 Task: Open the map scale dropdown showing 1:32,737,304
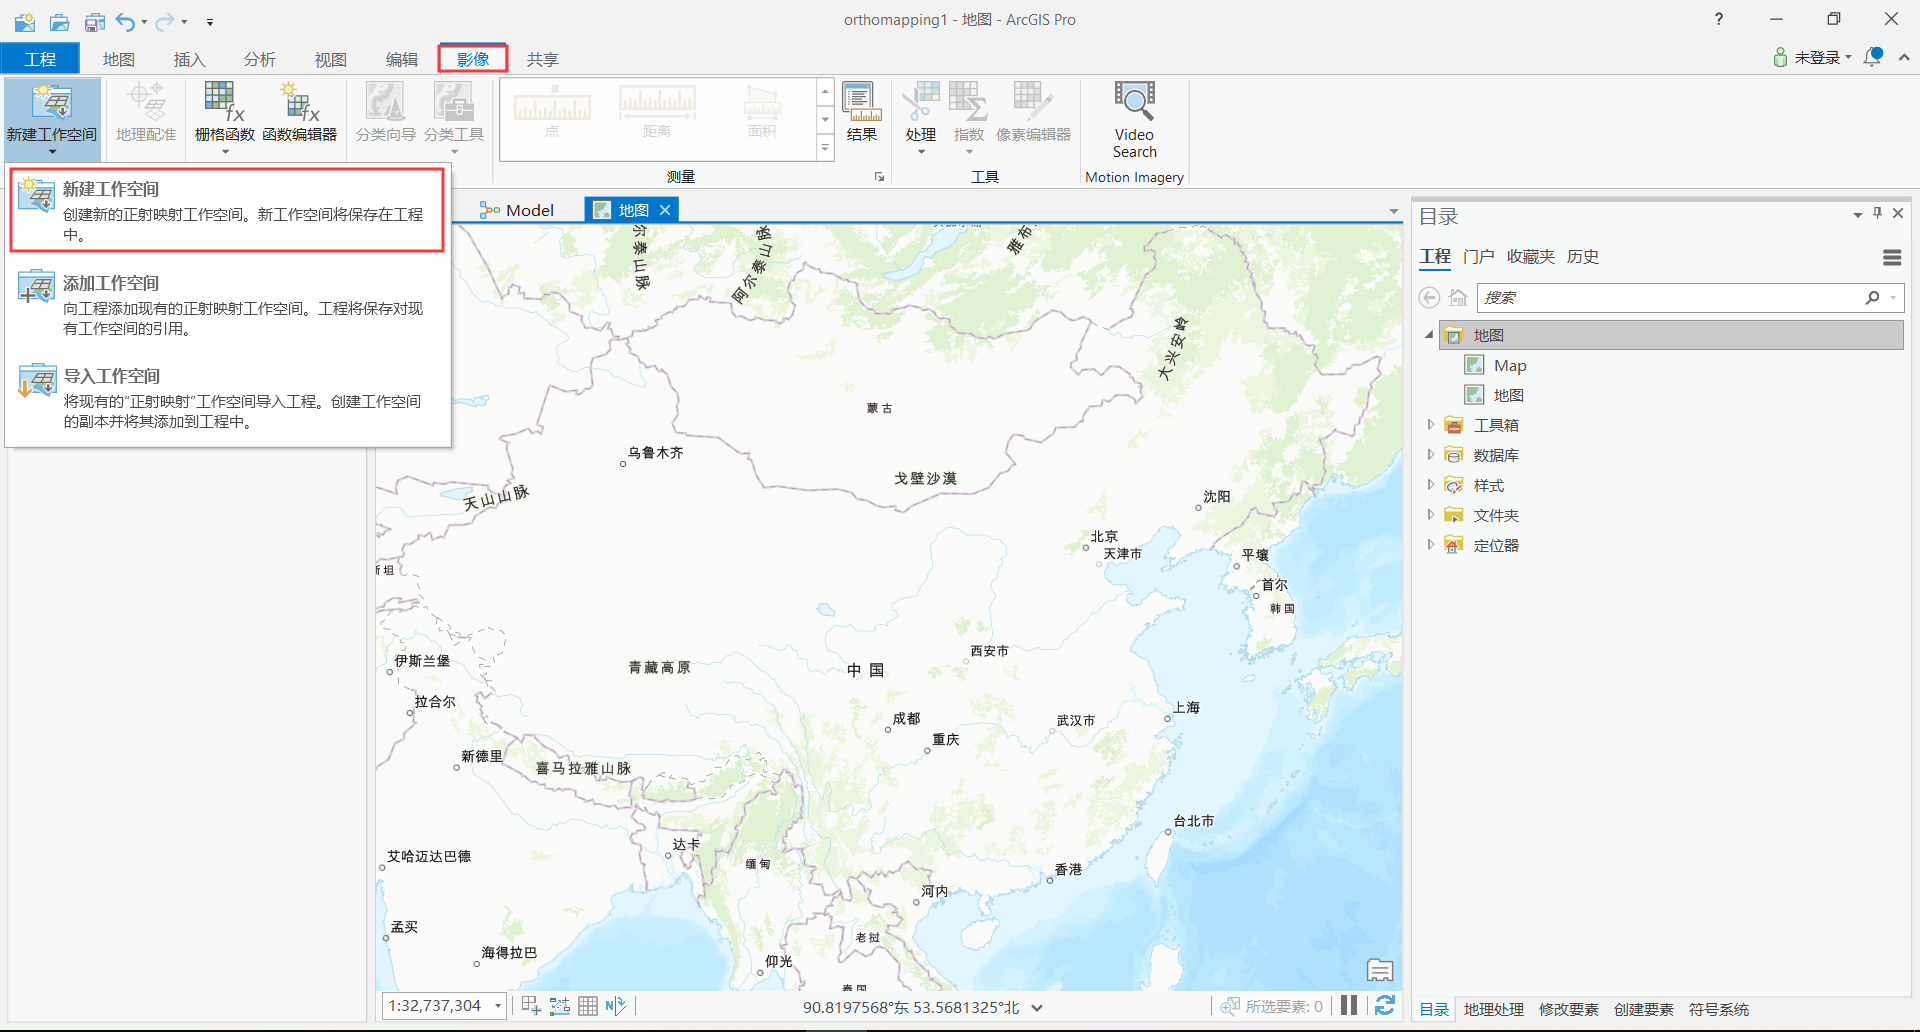498,1006
